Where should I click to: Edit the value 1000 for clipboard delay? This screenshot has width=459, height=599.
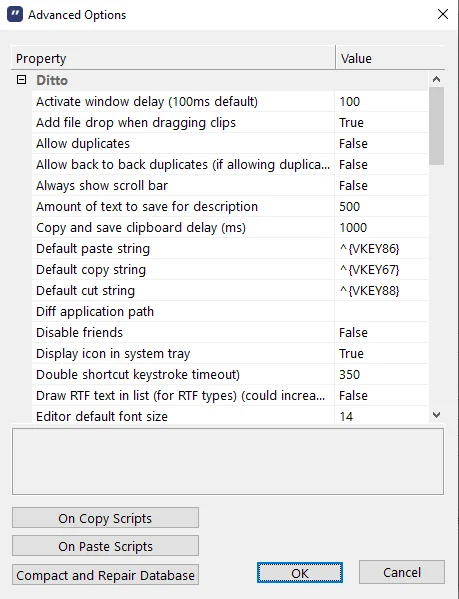tap(381, 228)
